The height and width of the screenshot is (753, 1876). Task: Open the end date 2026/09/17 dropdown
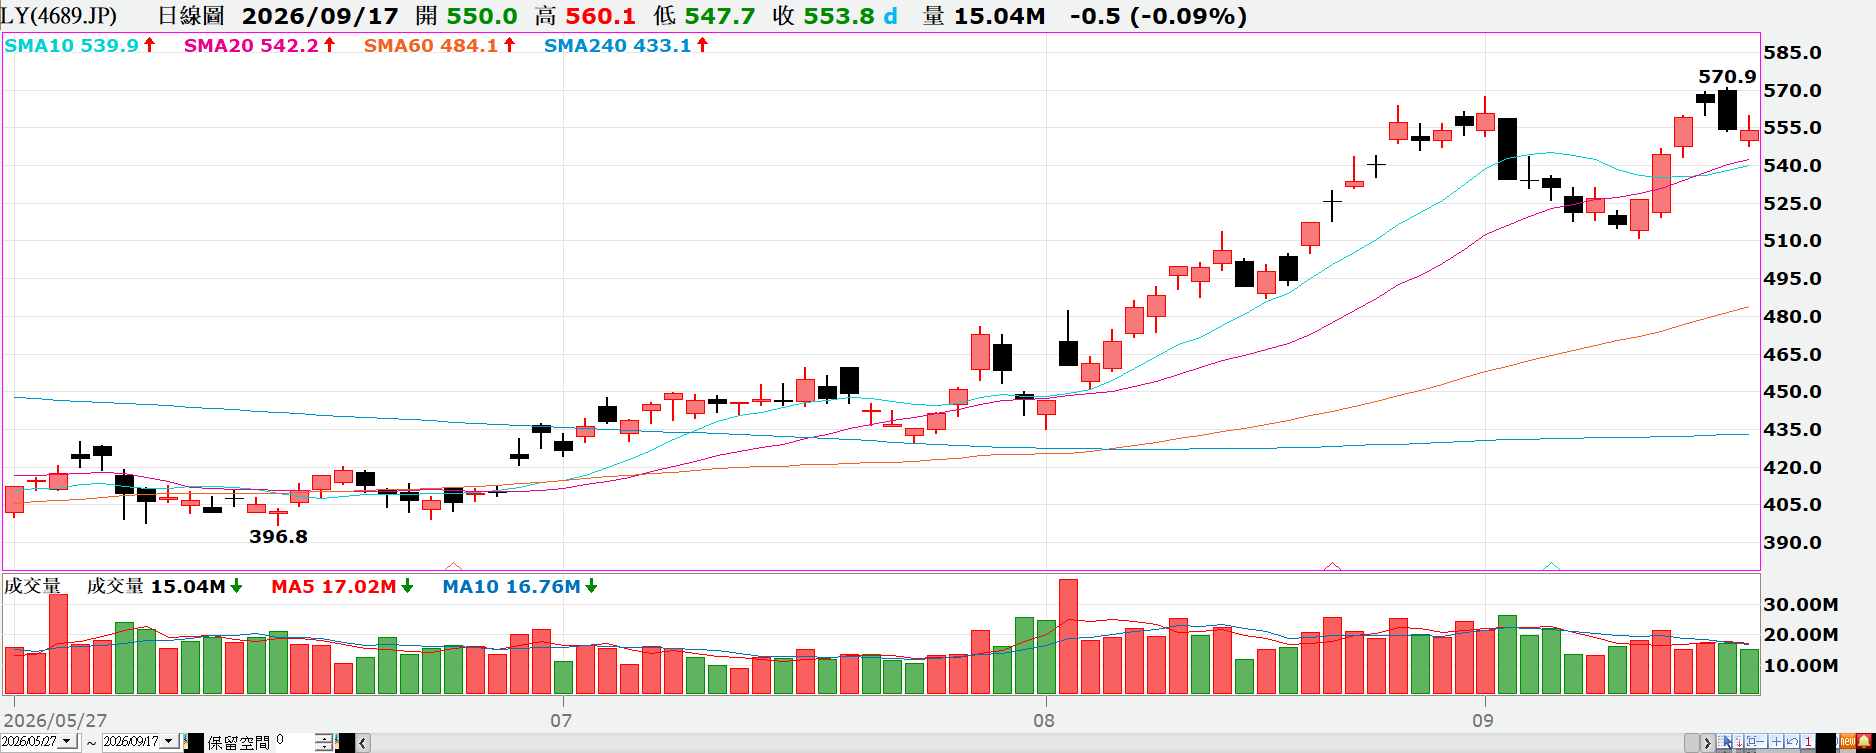169,742
